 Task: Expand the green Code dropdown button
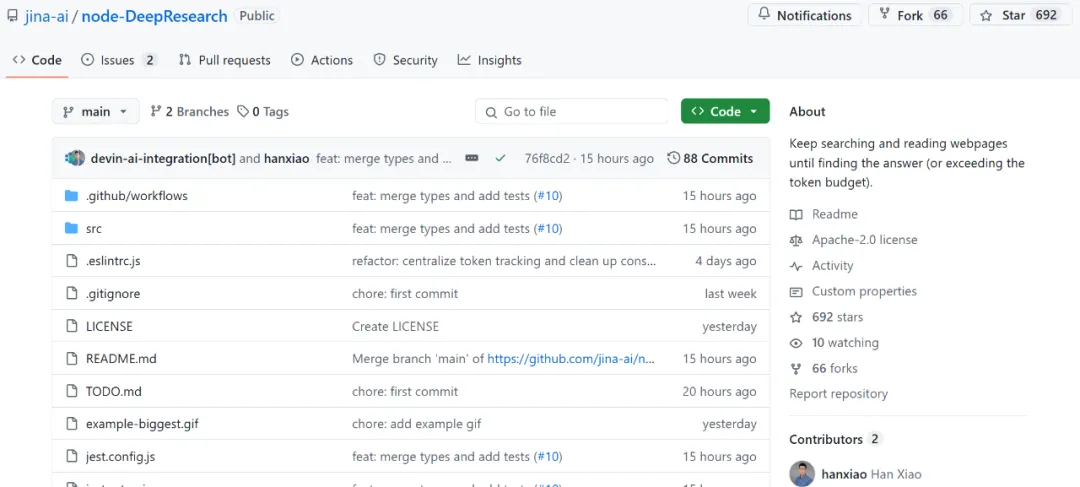point(725,112)
